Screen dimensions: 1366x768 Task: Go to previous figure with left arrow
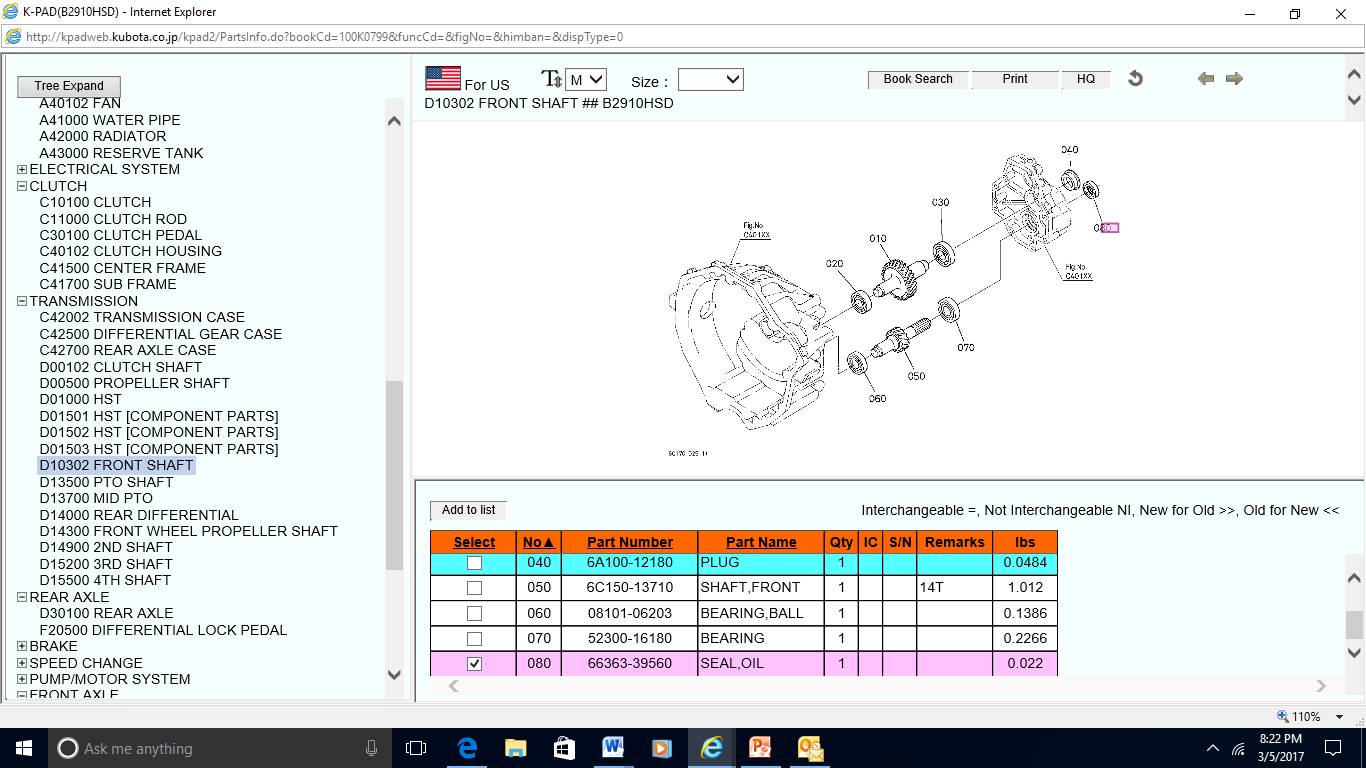click(x=1206, y=79)
